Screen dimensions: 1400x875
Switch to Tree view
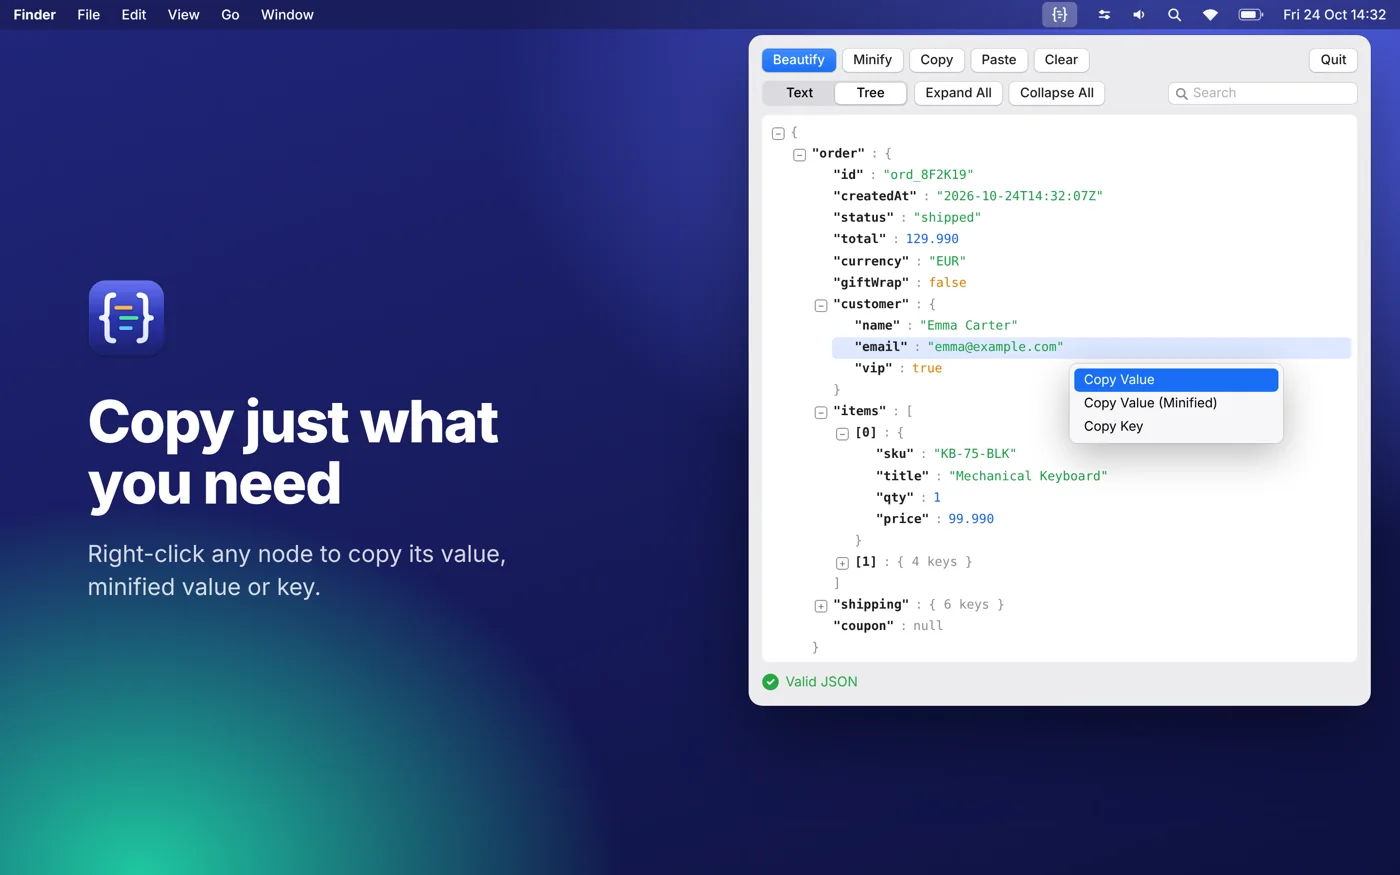pos(870,93)
